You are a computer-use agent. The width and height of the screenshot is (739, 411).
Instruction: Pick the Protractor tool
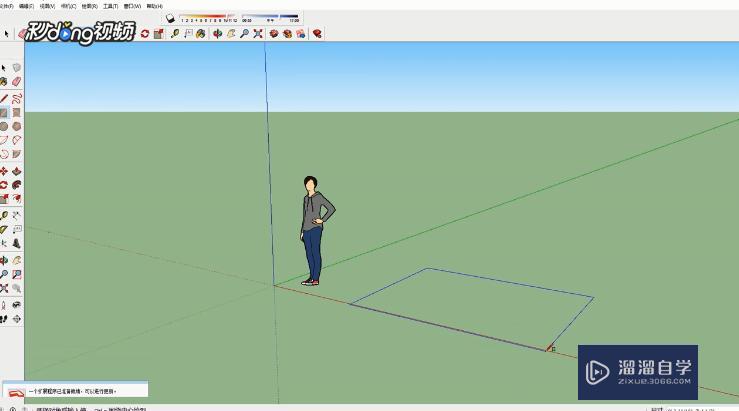pyautogui.click(x=4, y=230)
